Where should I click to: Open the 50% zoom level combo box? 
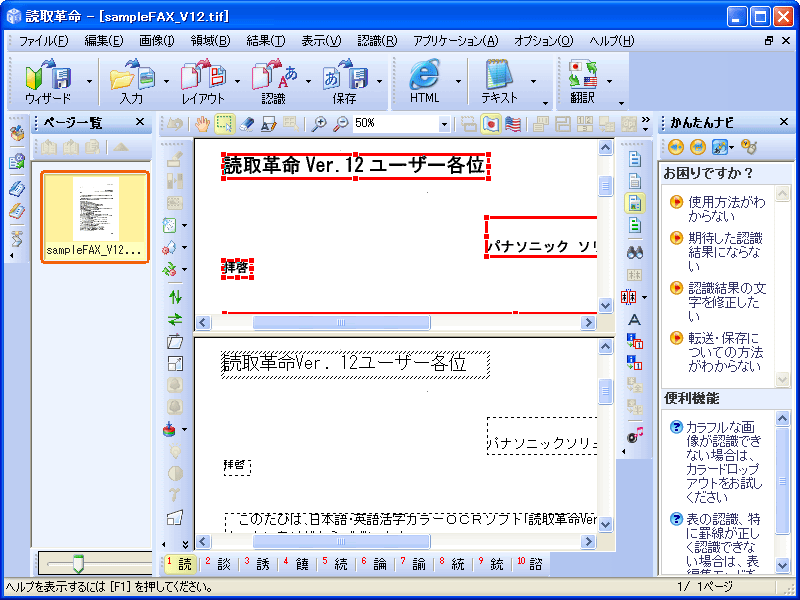pos(444,124)
